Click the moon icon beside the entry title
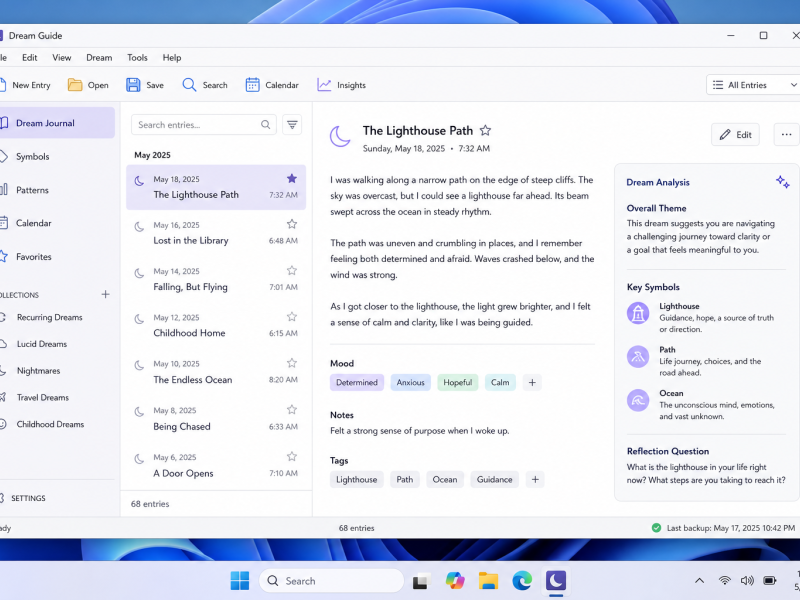 click(x=340, y=136)
